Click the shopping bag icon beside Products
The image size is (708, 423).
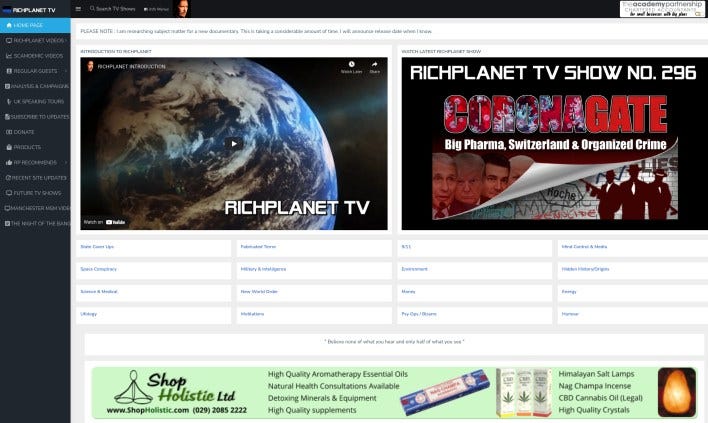[9, 147]
